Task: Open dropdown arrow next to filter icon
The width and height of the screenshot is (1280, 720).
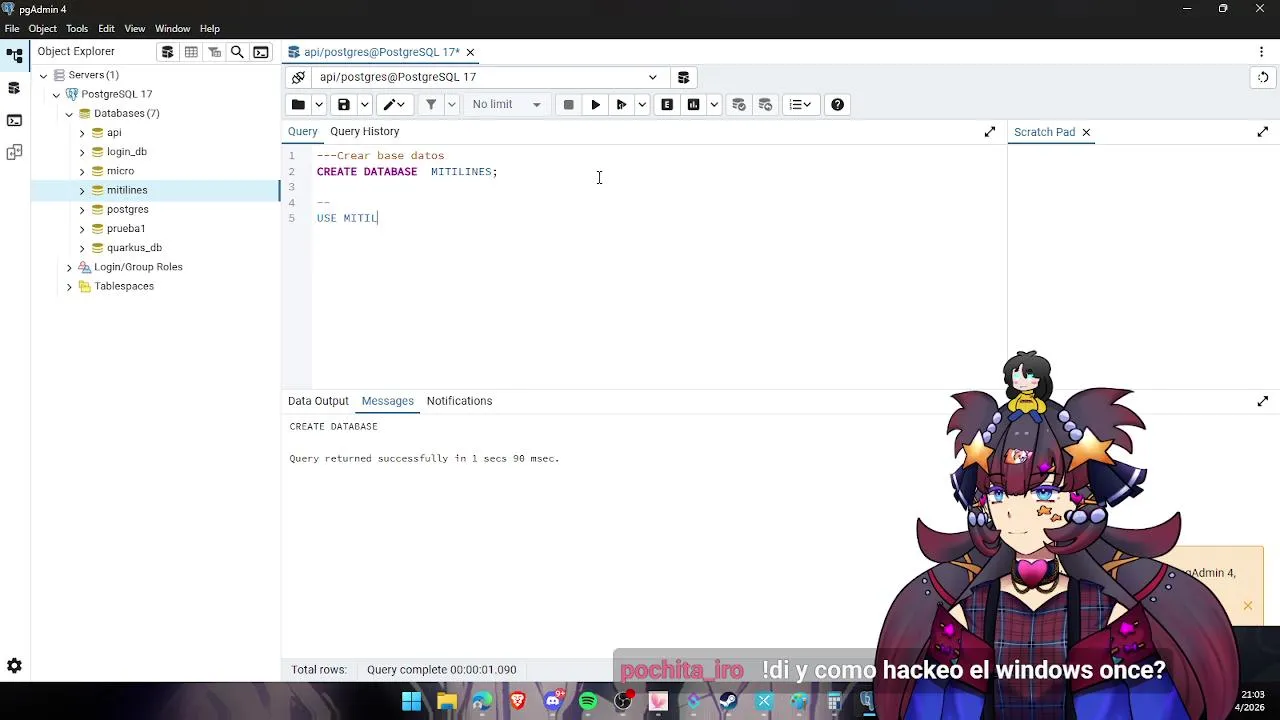Action: (452, 105)
